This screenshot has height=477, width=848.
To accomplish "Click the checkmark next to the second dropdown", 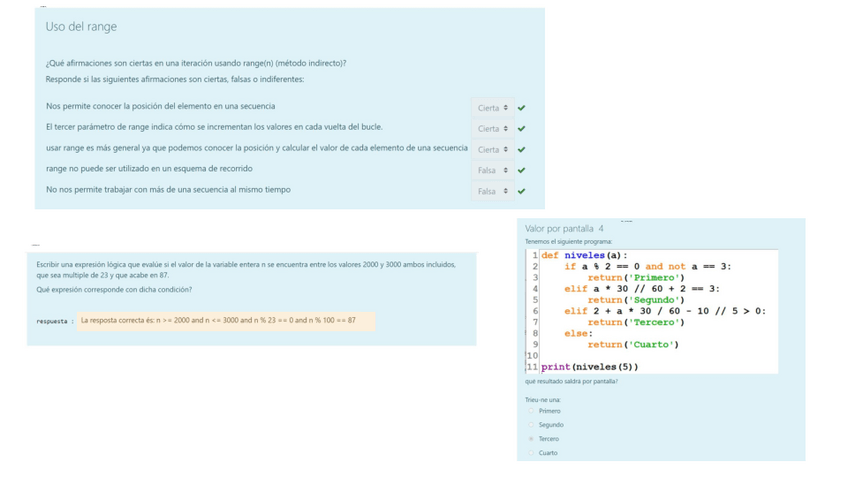I will 522,129.
